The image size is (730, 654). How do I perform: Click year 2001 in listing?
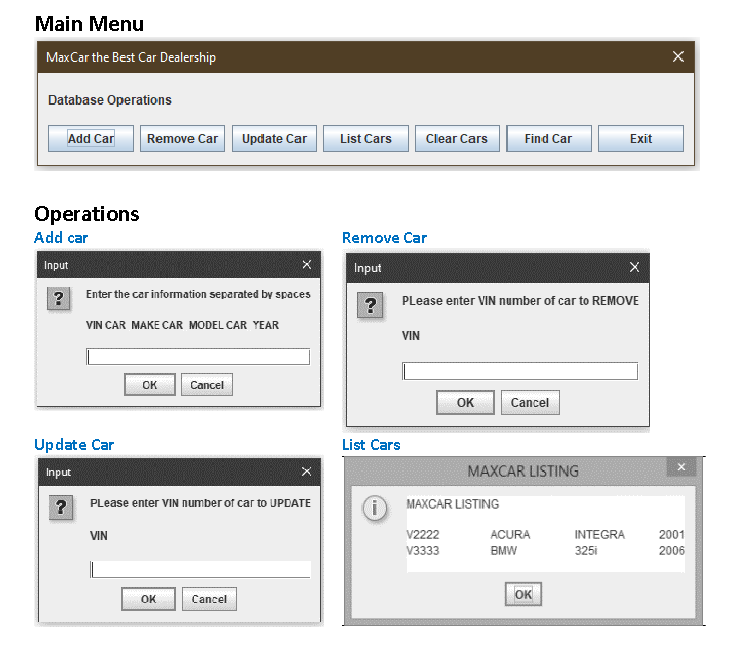pos(671,534)
